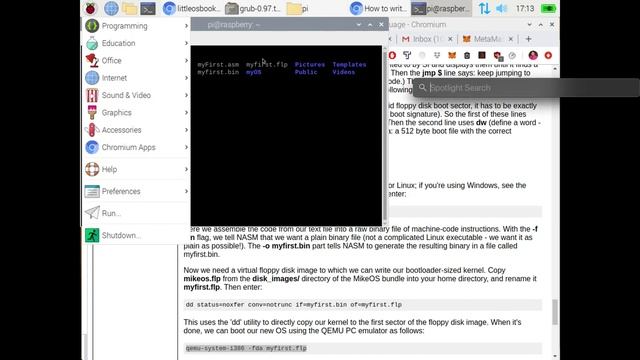Viewport: 640px width, 360px height.
Task: Click the terminal window's vertical scrollbar
Action: pyautogui.click(x=385, y=135)
